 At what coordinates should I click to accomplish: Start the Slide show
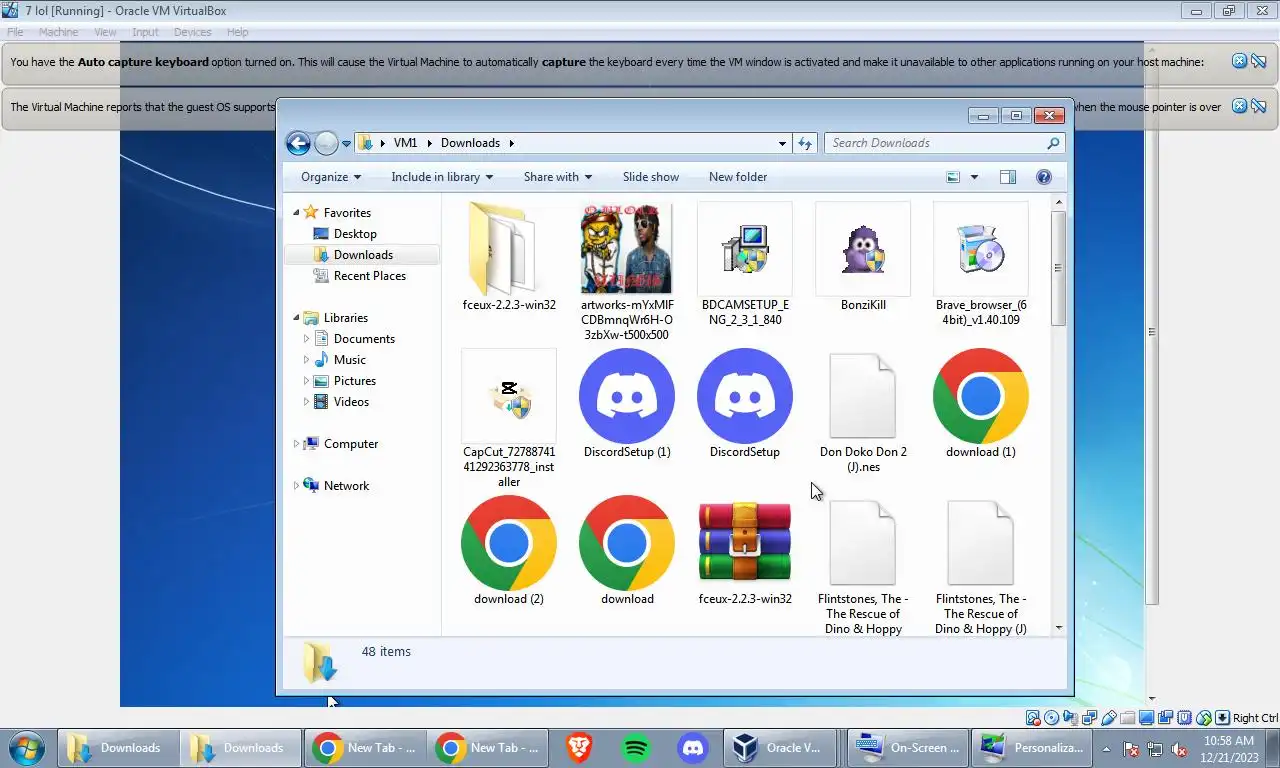[651, 177]
